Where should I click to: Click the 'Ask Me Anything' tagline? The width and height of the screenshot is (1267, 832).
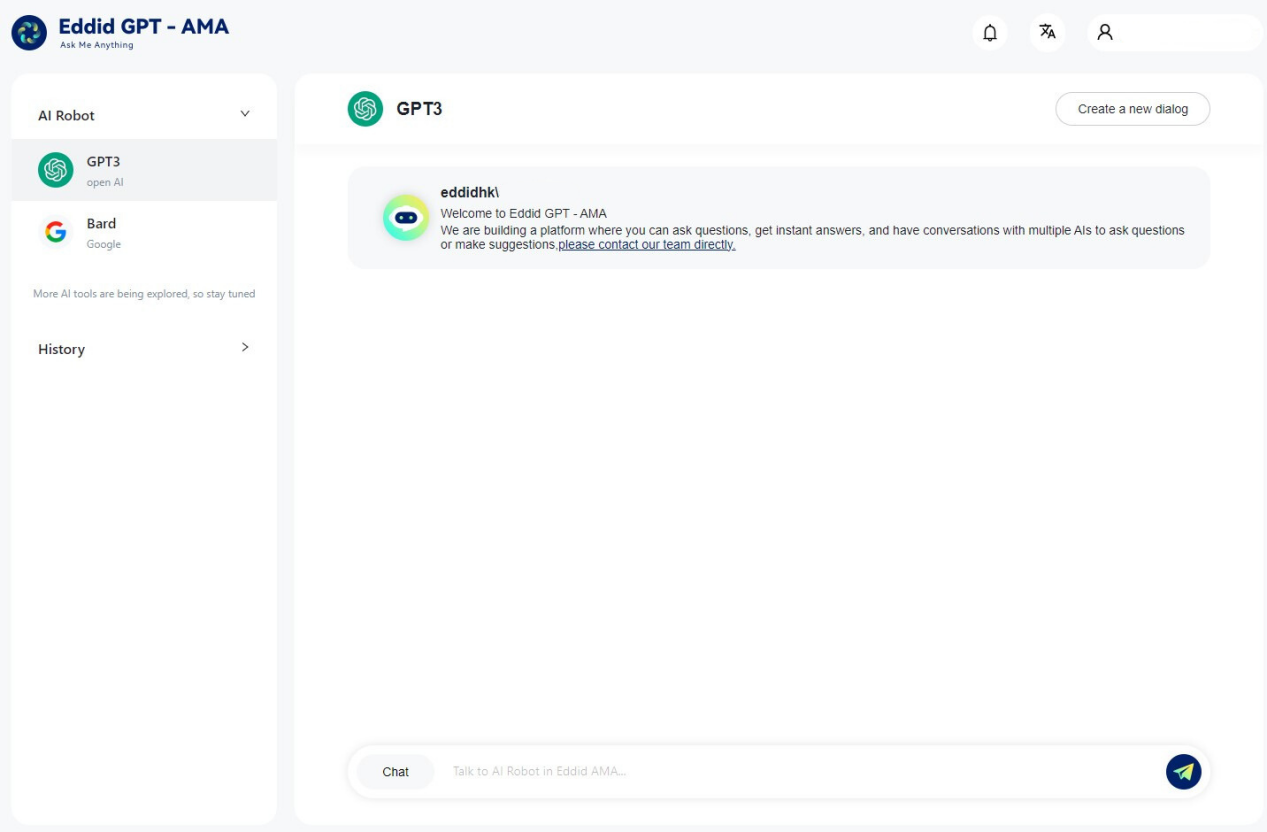tap(96, 45)
